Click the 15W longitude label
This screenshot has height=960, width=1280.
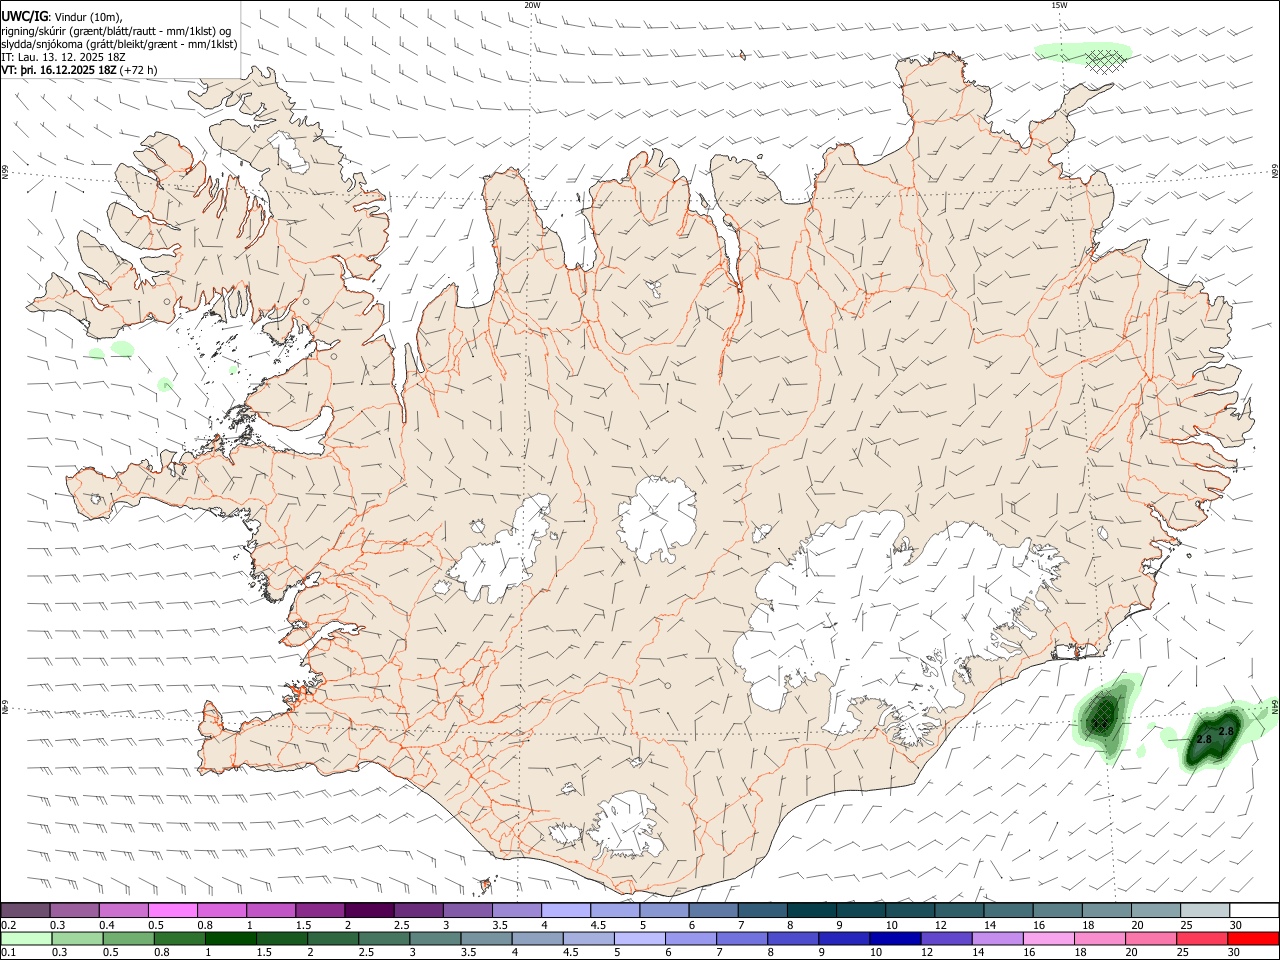coord(1058,5)
